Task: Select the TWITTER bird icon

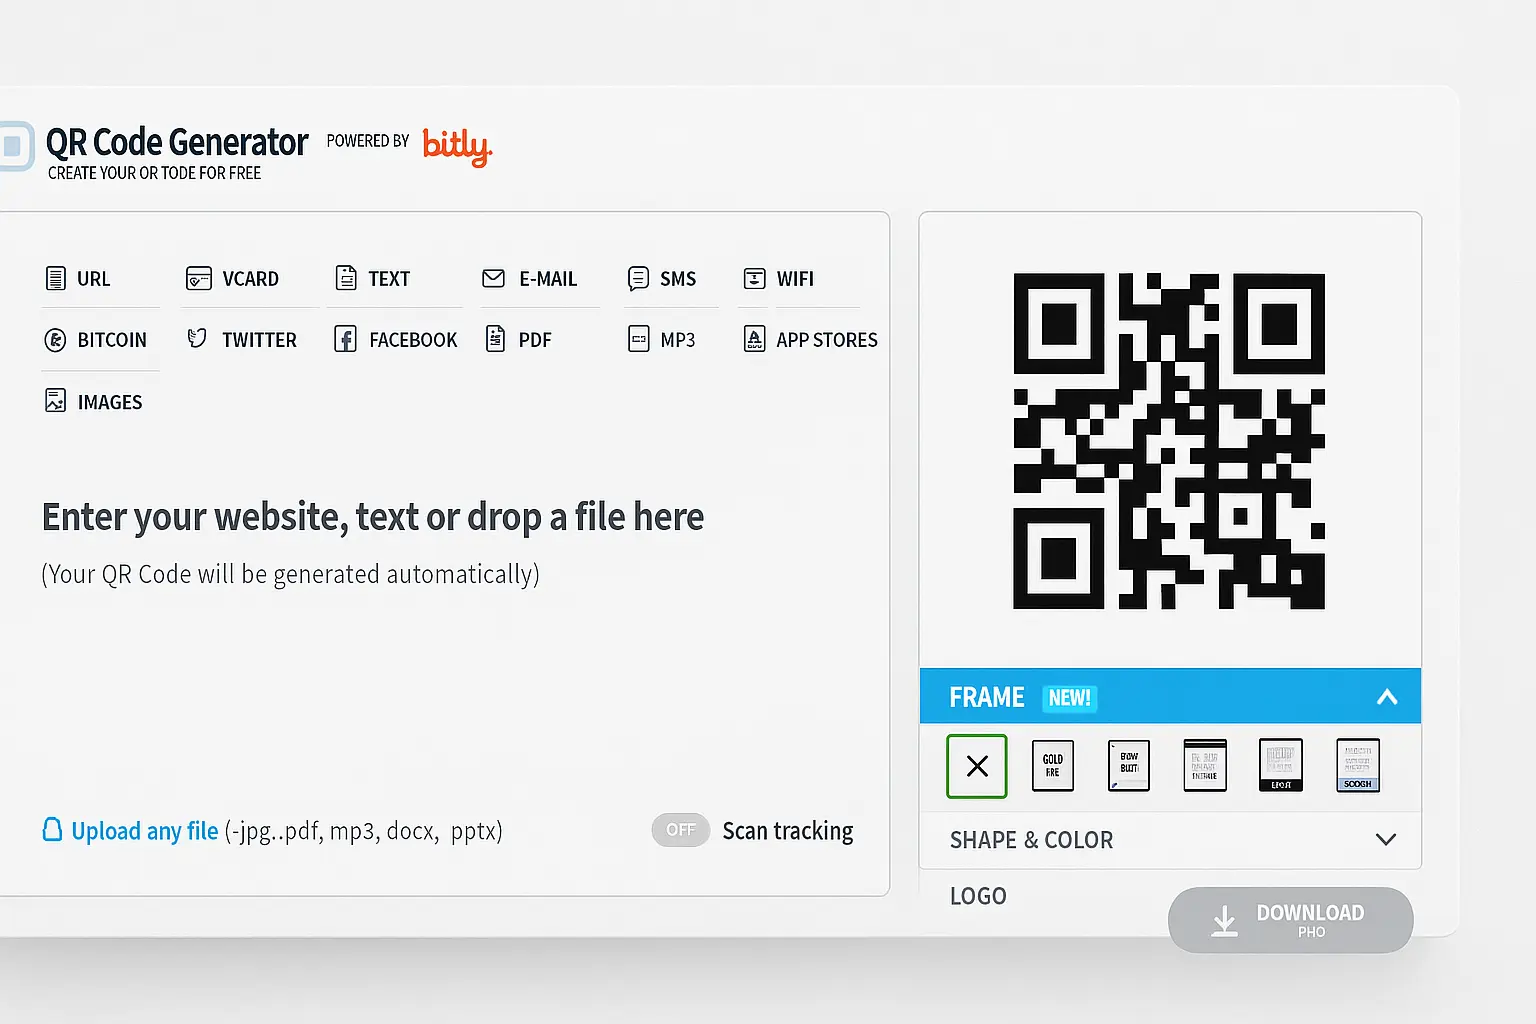Action: pos(197,339)
